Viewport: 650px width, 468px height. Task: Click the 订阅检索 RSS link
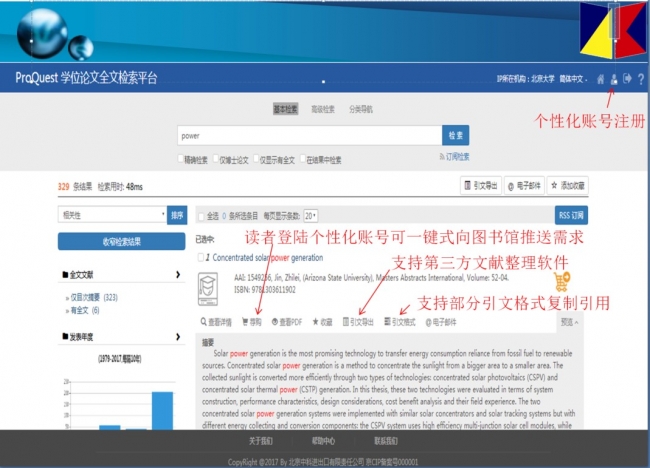tap(454, 157)
